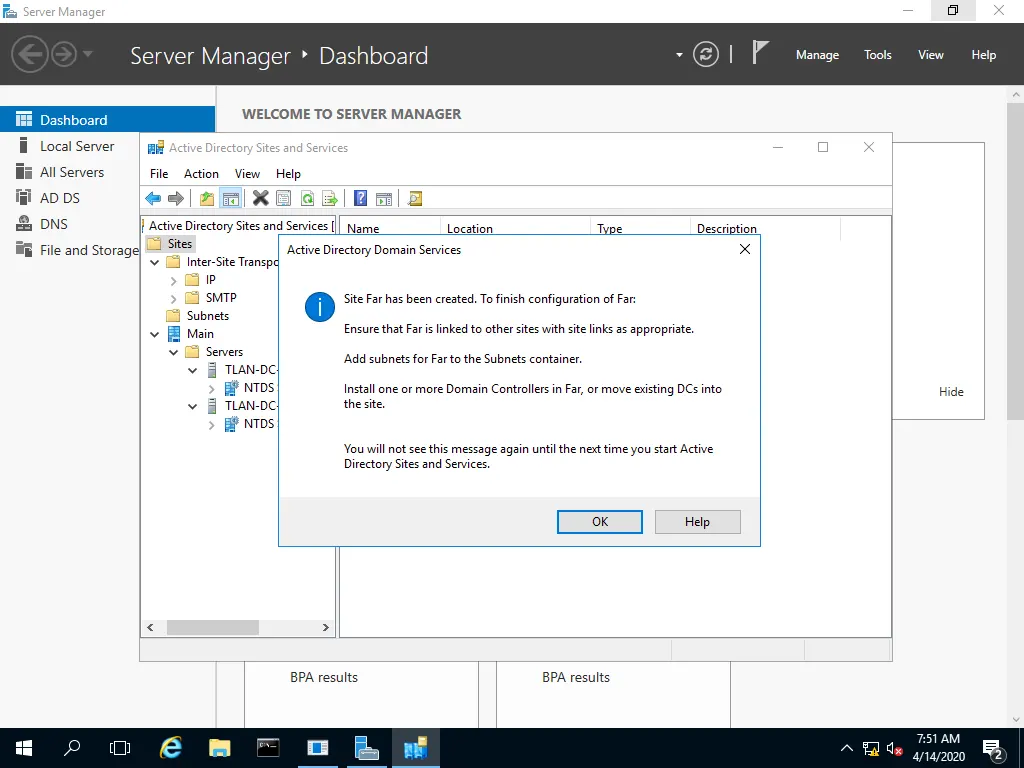Select the Servers folder in the tree
This screenshot has height=768, width=1024.
point(224,352)
